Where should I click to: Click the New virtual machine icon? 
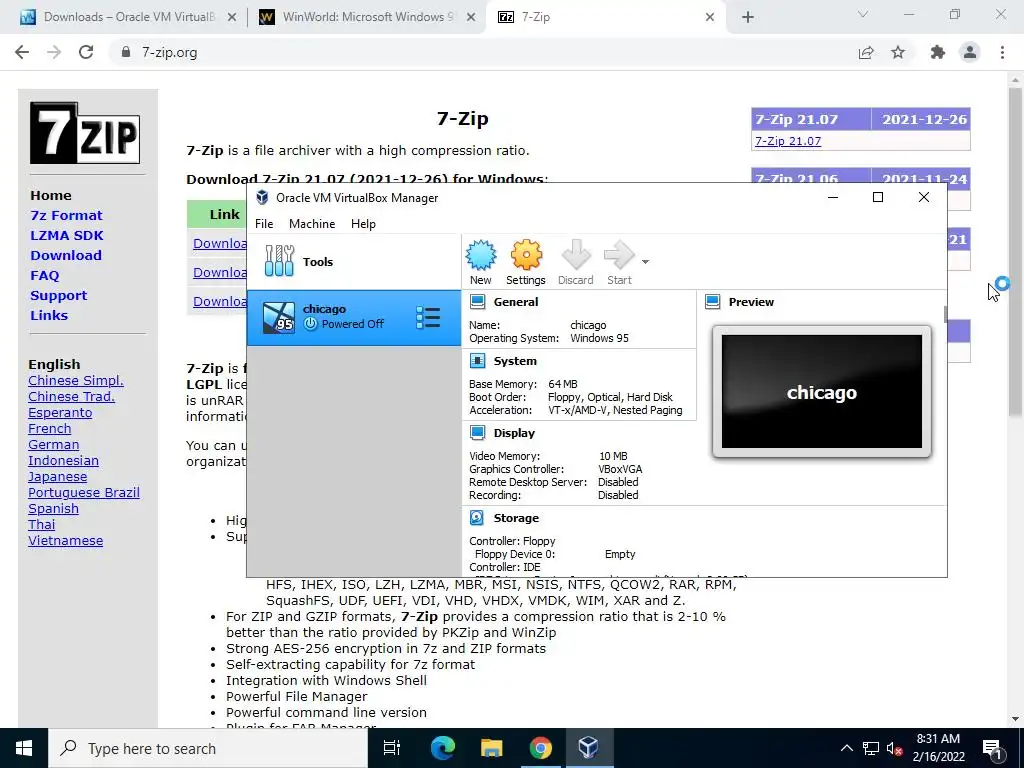click(x=481, y=255)
